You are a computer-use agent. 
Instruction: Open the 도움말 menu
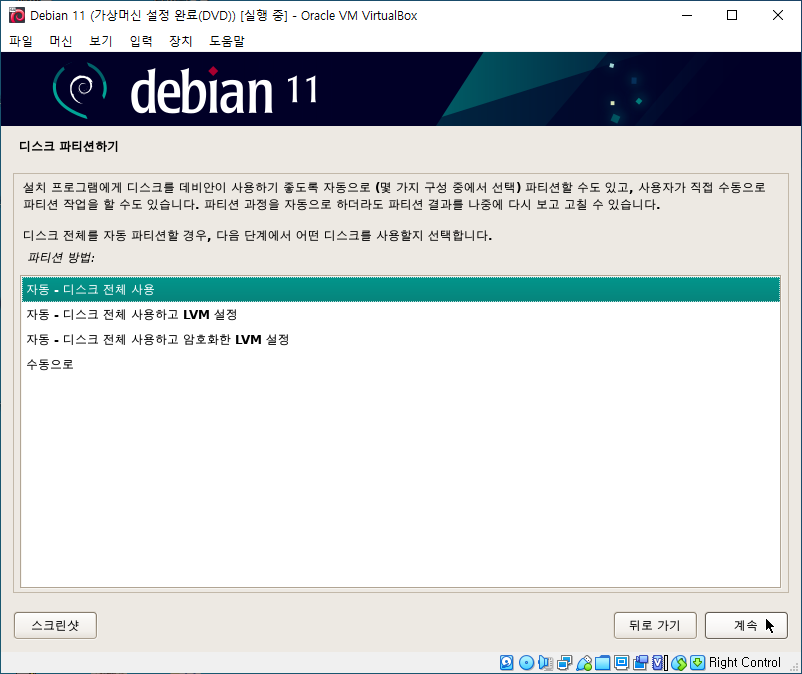[227, 41]
